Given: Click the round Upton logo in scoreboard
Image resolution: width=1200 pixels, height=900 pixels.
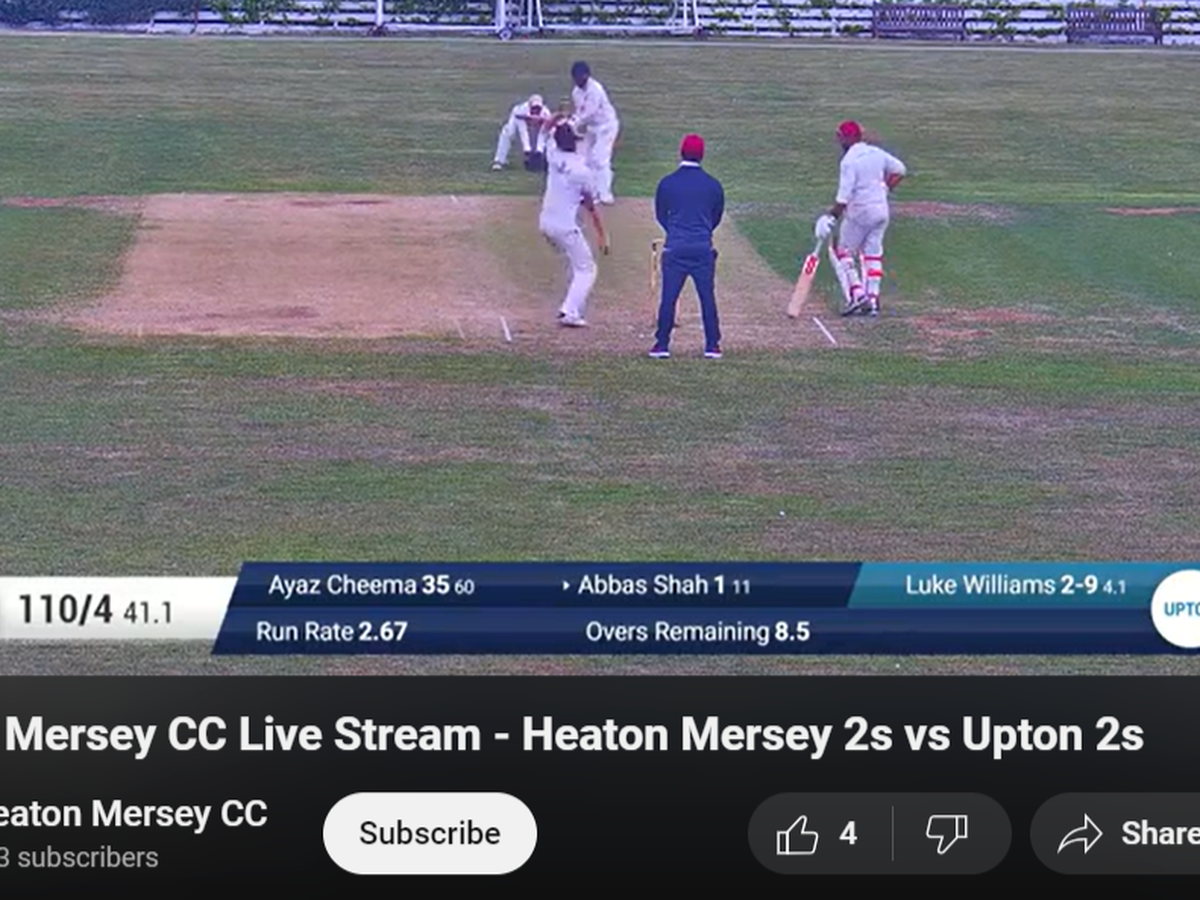Looking at the screenshot, I should pyautogui.click(x=1178, y=609).
